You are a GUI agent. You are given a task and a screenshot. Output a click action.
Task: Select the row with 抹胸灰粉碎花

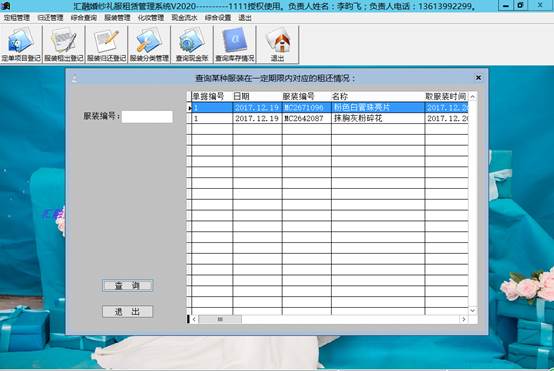329,118
